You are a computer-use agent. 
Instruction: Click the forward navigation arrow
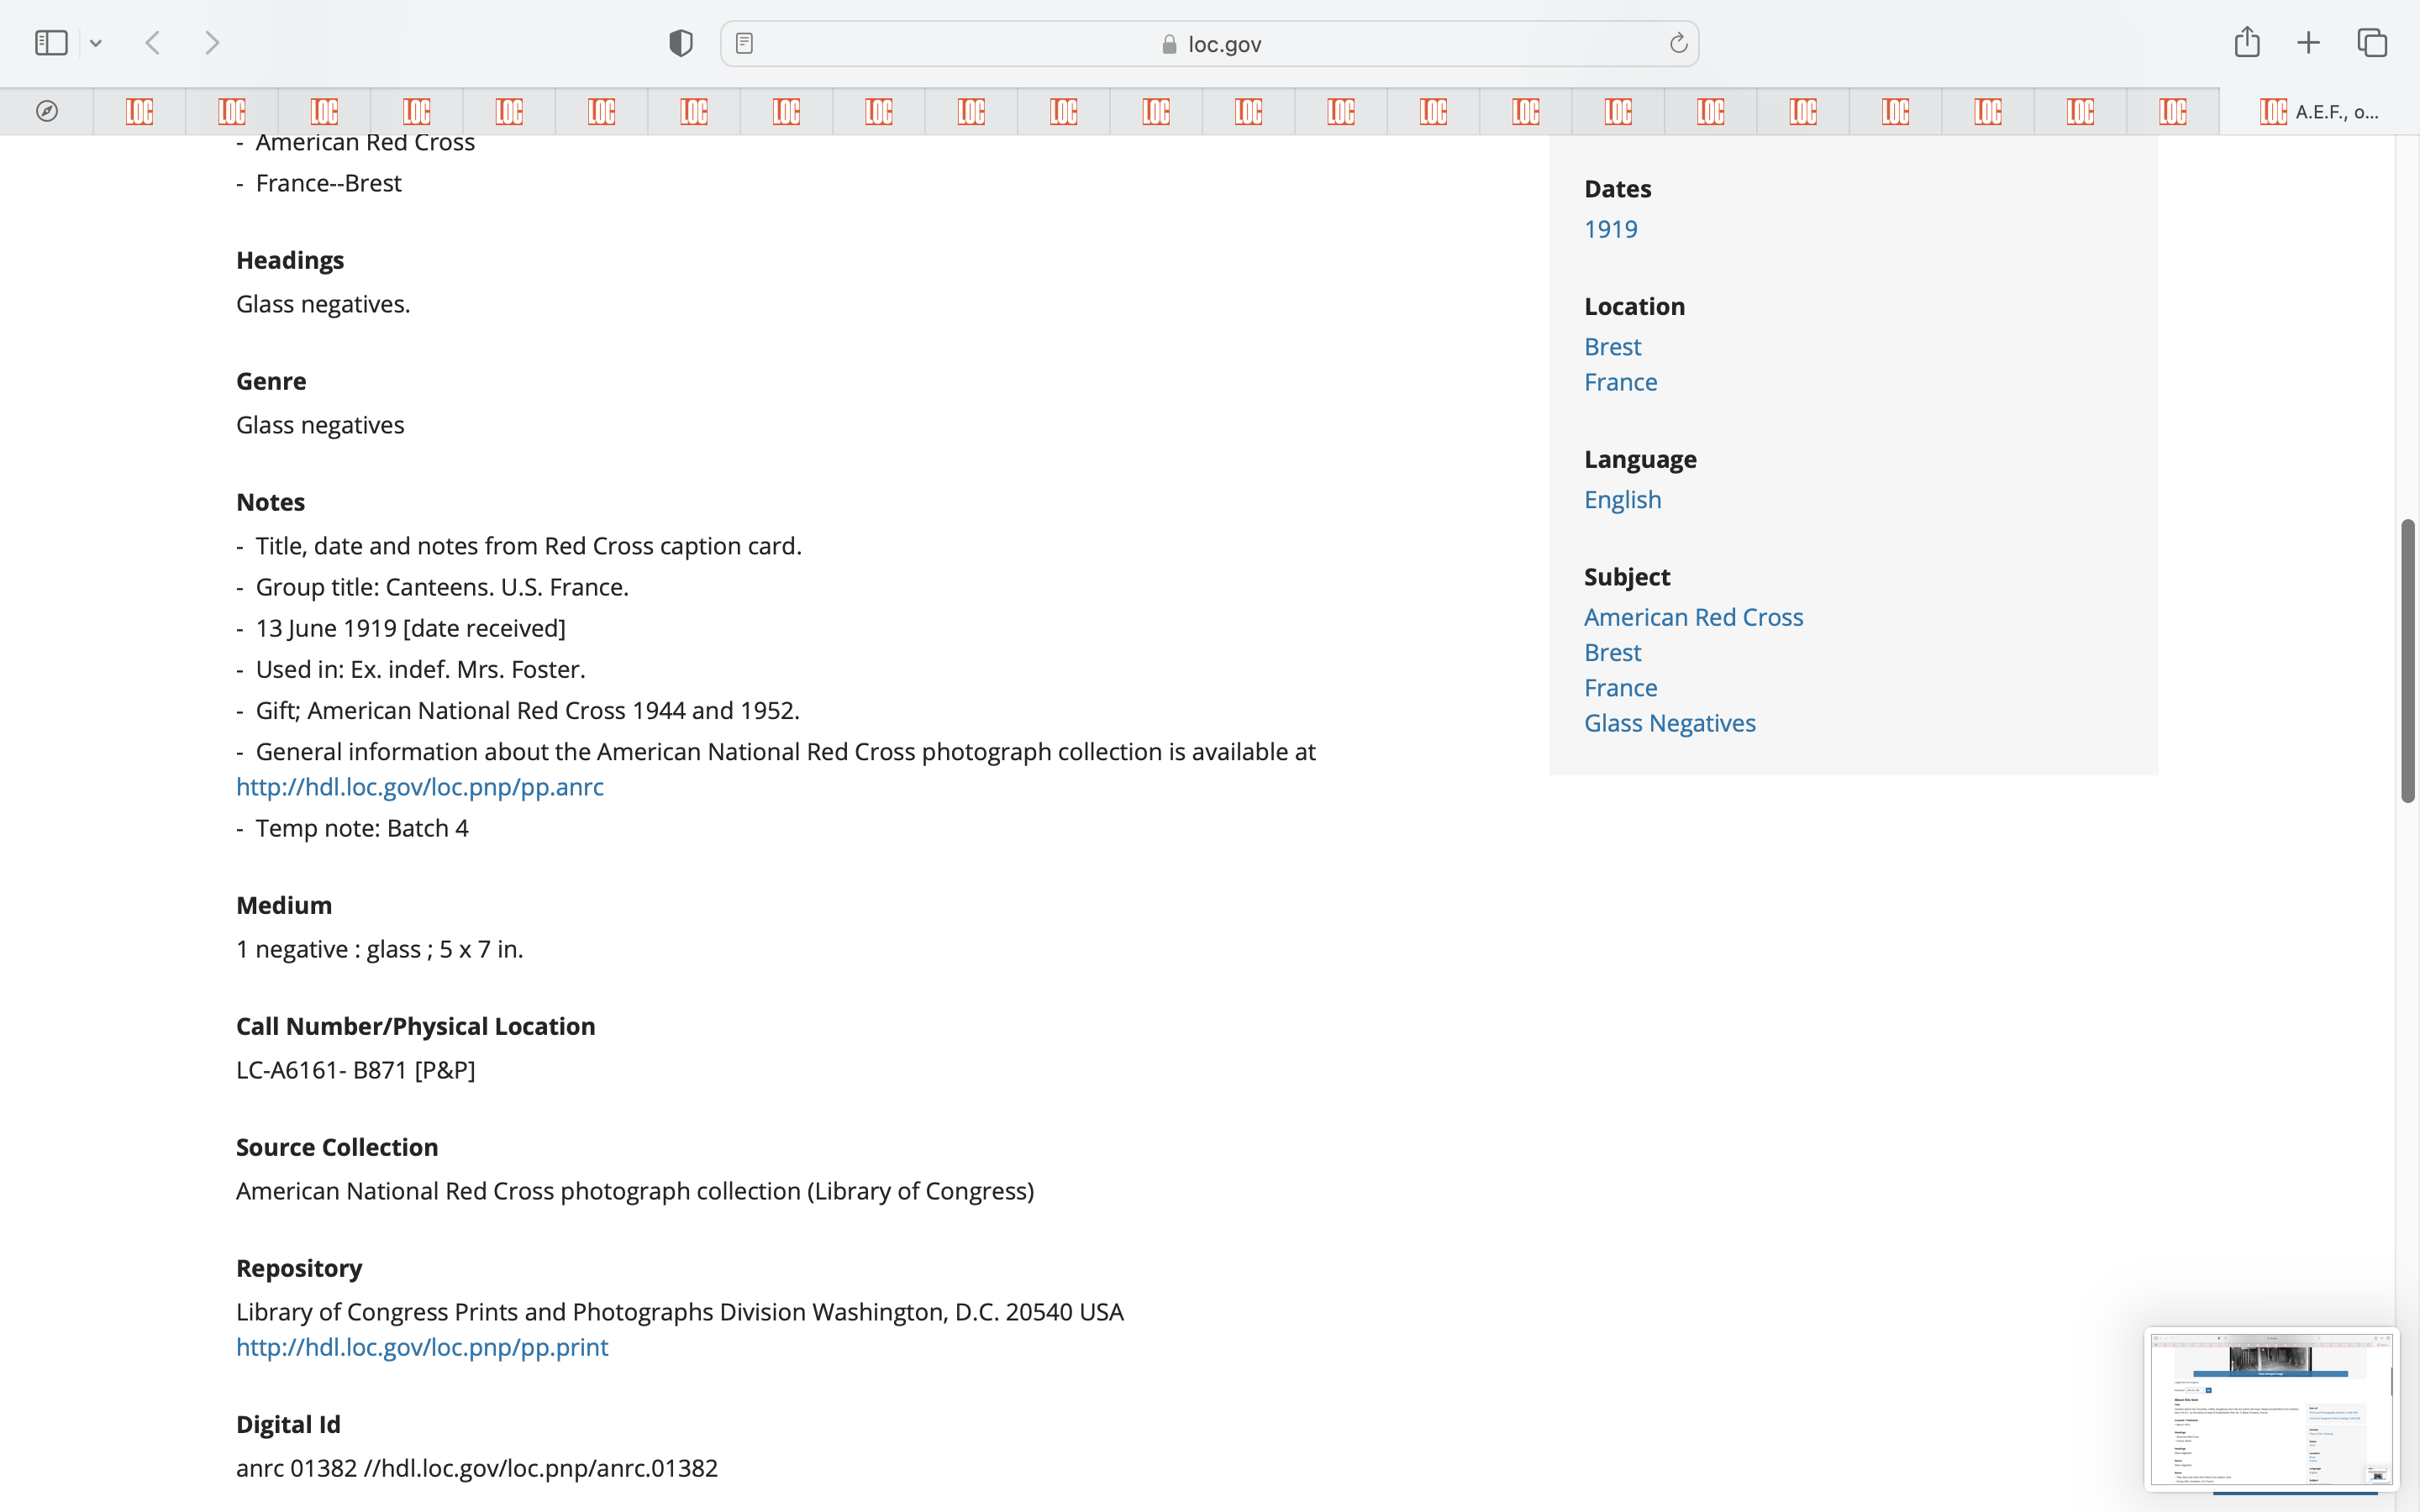click(212, 43)
